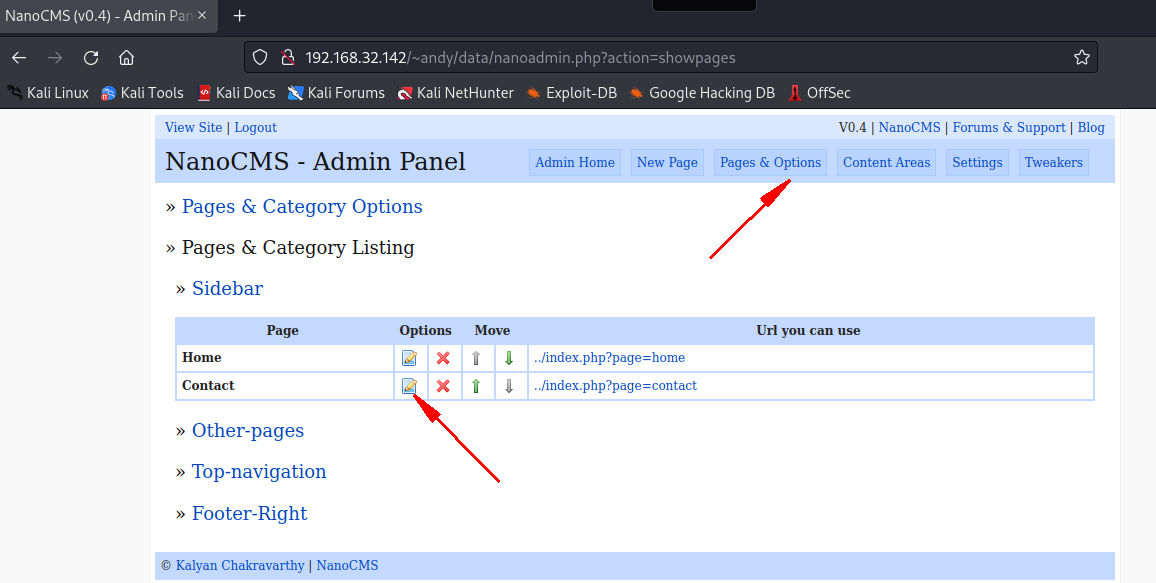Delete the Contact page red X
This screenshot has height=583, width=1156.
coord(443,385)
